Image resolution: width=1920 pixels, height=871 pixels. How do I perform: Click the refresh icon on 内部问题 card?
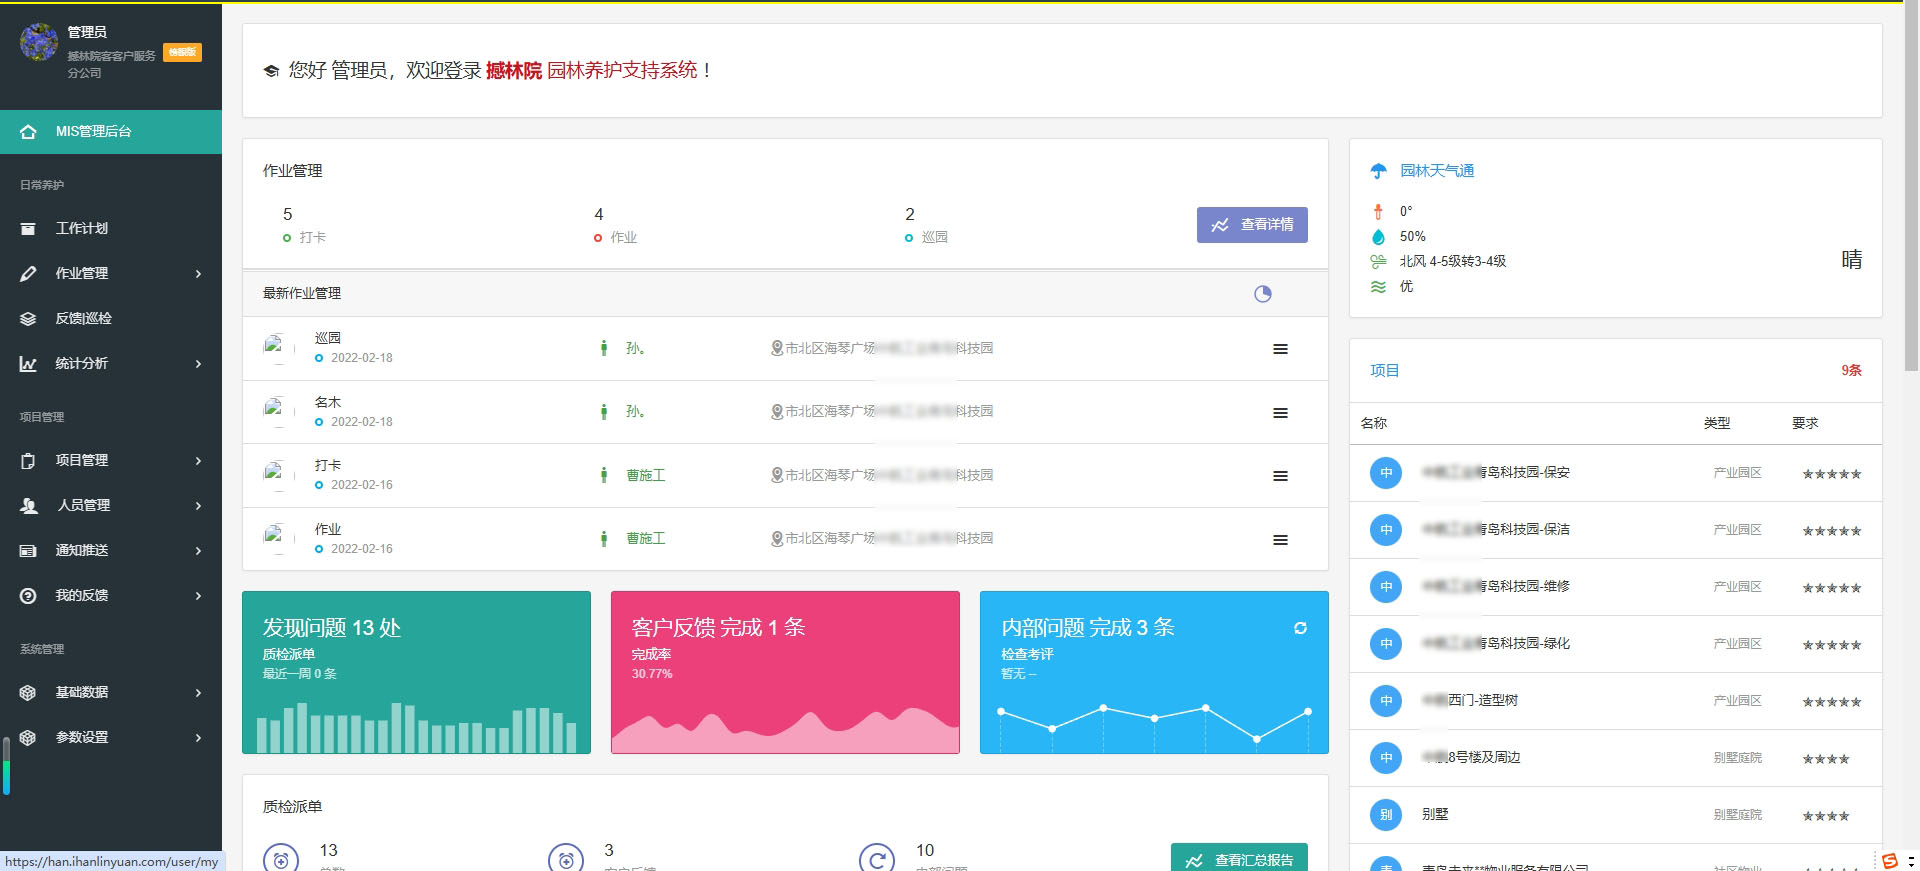pos(1300,628)
